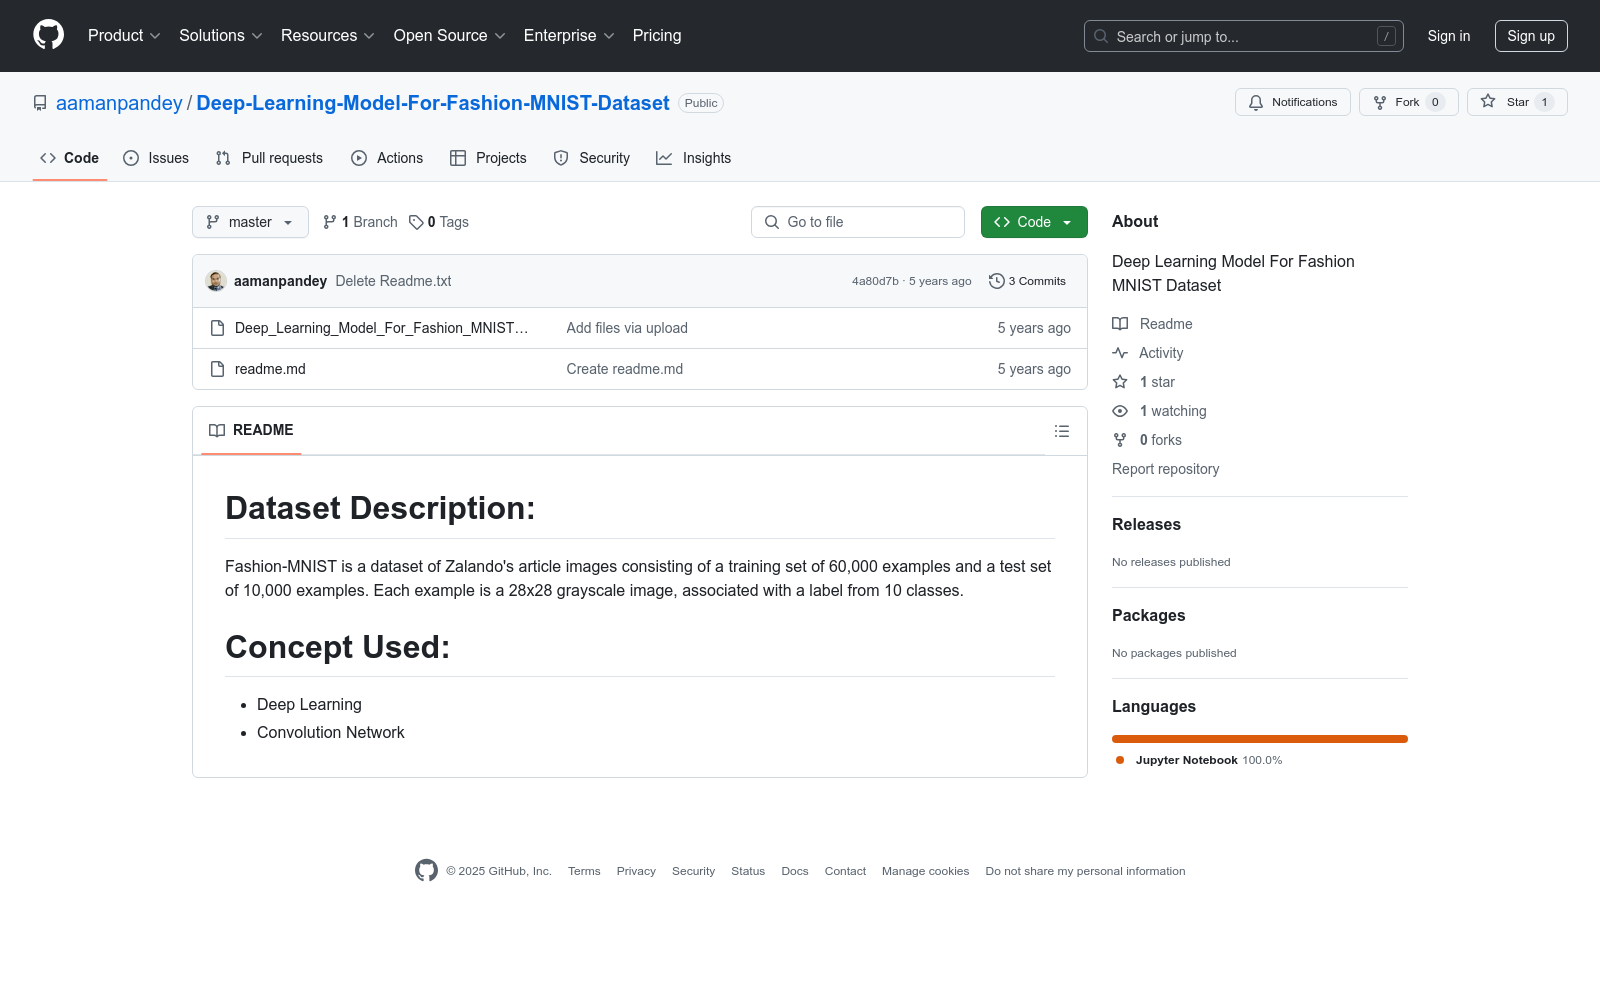Image resolution: width=1600 pixels, height=1000 pixels.
Task: Click the Sign in link
Action: click(x=1449, y=36)
